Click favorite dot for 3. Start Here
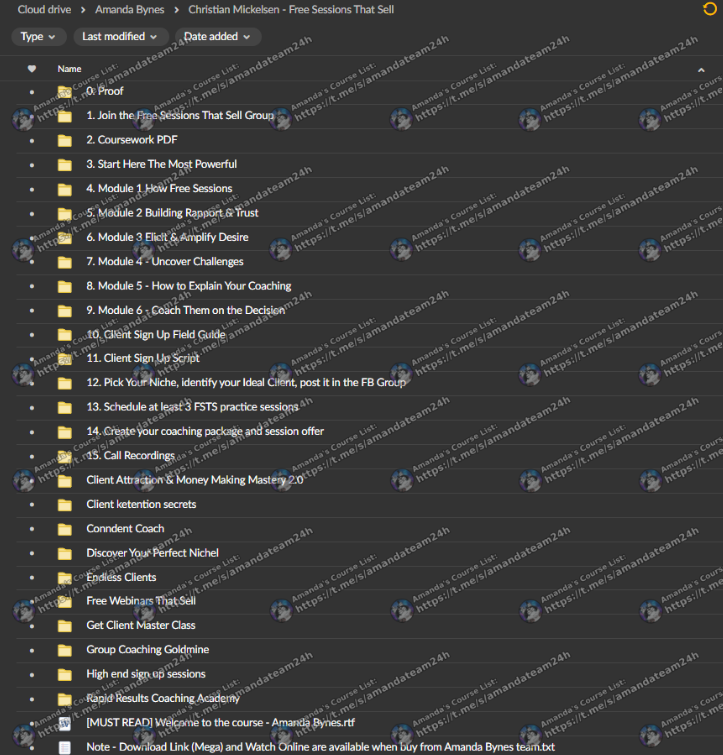Image resolution: width=723 pixels, height=755 pixels. point(32,165)
